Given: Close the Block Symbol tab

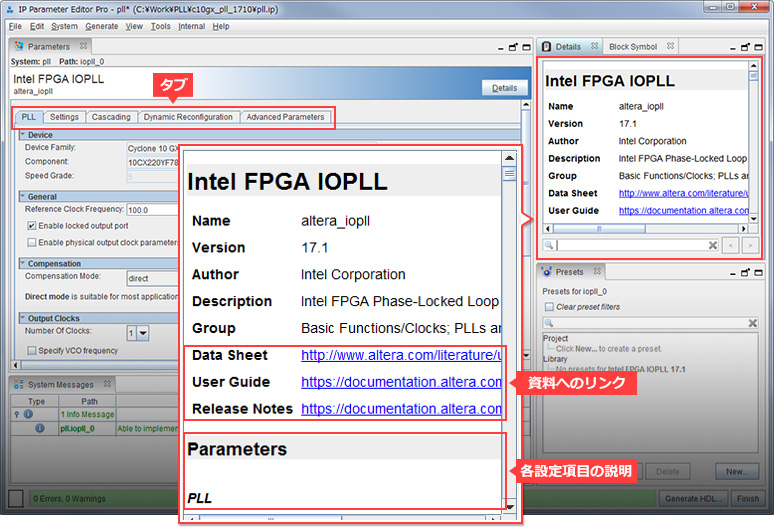Looking at the screenshot, I should click(670, 46).
